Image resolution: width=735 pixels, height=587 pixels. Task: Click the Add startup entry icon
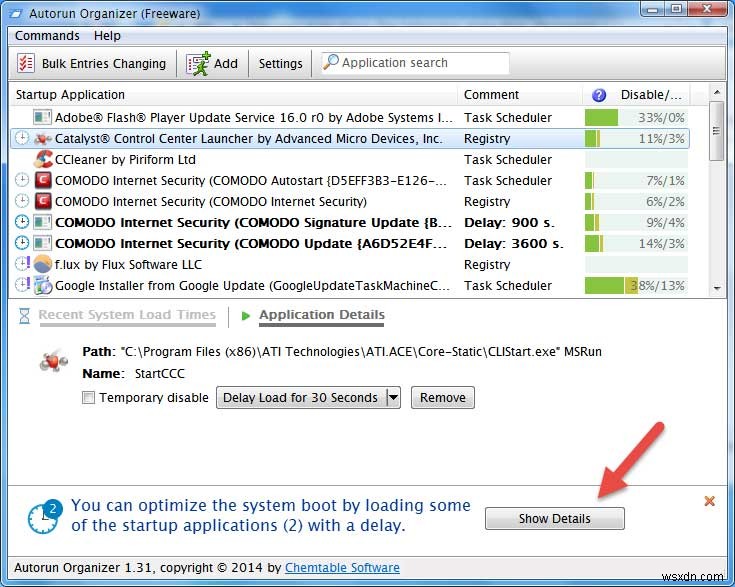(x=198, y=64)
